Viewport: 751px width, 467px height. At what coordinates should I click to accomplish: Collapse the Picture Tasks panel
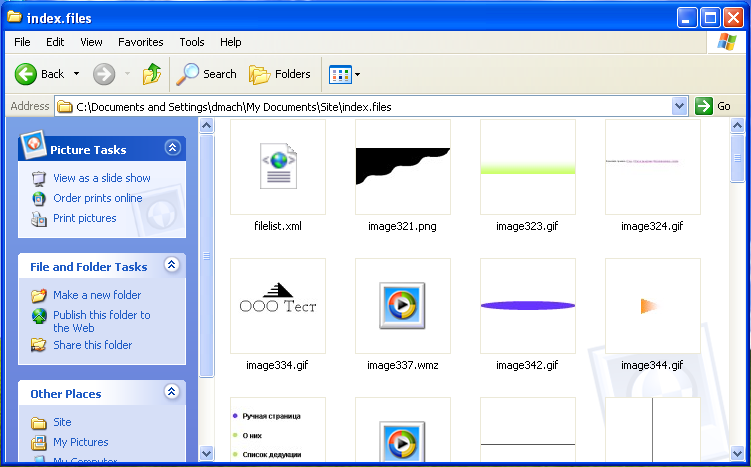click(172, 148)
